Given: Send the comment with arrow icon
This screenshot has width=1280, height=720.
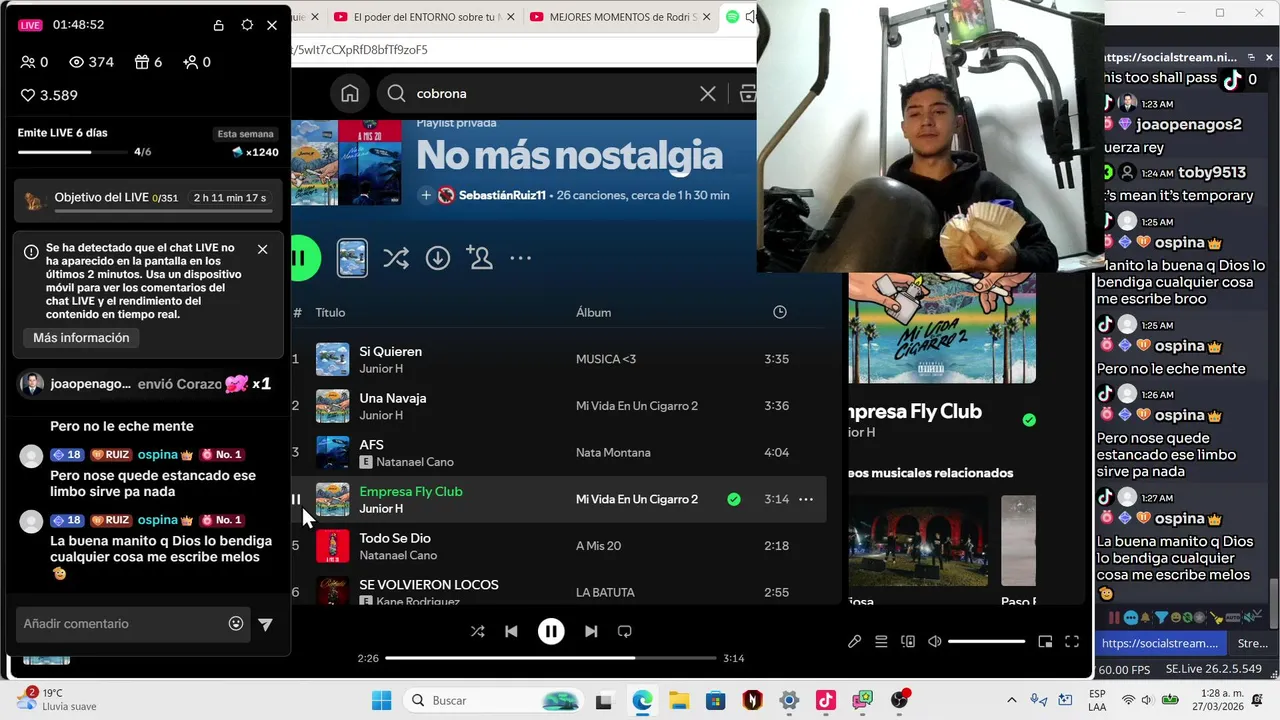Looking at the screenshot, I should coord(265,623).
